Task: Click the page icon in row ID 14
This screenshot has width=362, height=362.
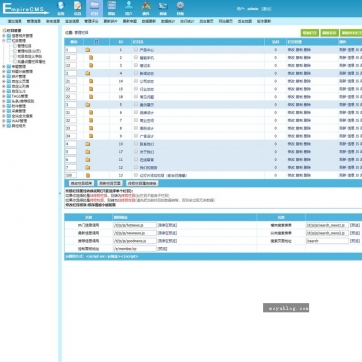Action: coord(91,81)
